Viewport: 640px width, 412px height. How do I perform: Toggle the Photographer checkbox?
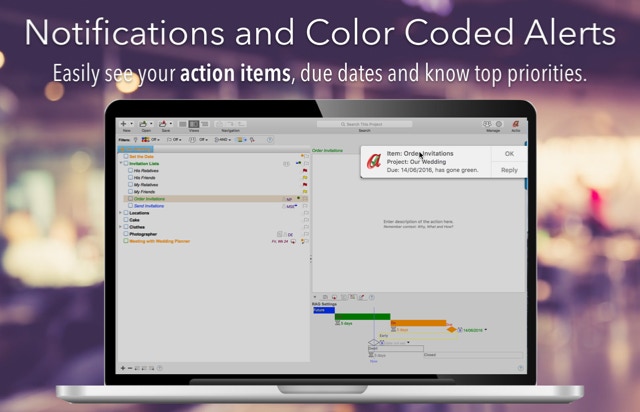coord(125,234)
